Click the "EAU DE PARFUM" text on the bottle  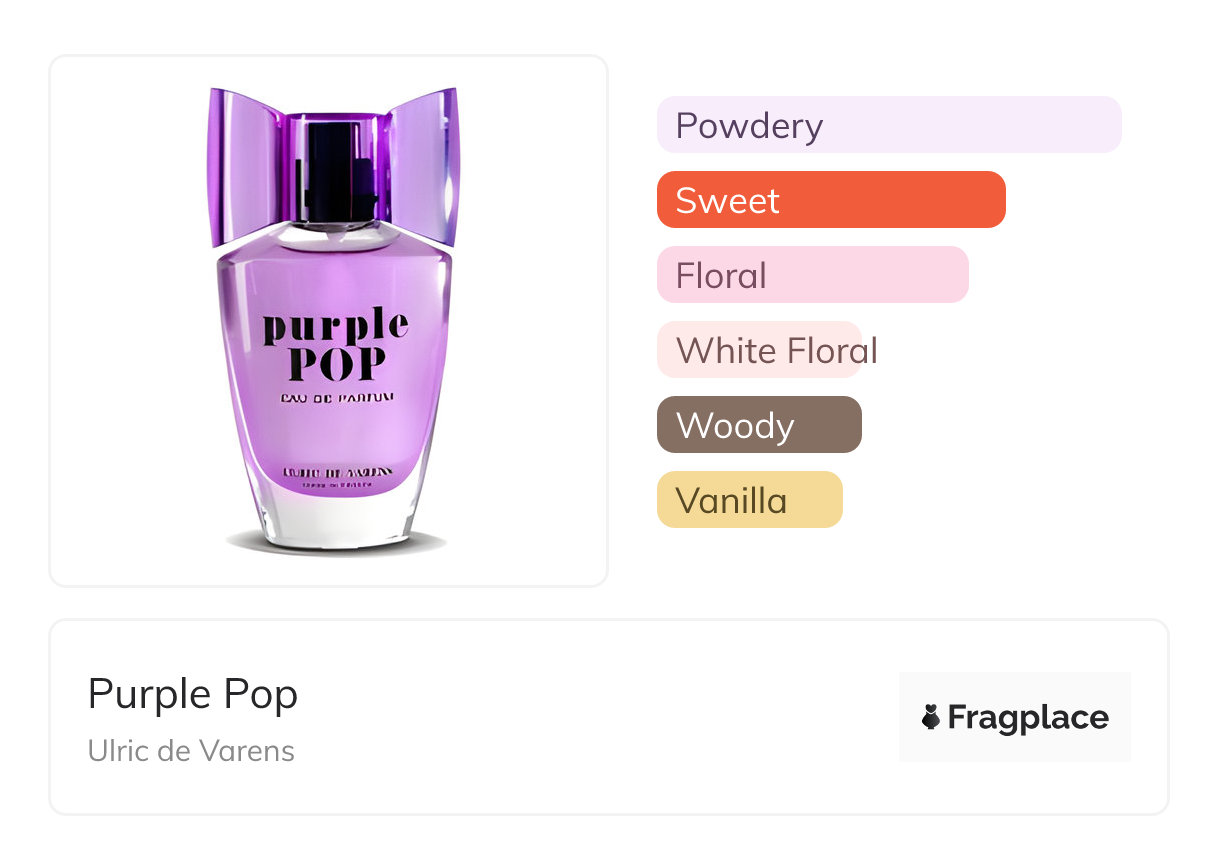pyautogui.click(x=335, y=398)
